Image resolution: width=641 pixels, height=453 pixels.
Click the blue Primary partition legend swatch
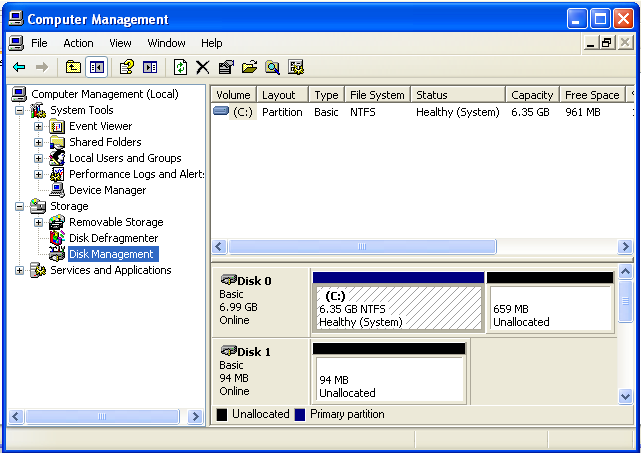300,414
